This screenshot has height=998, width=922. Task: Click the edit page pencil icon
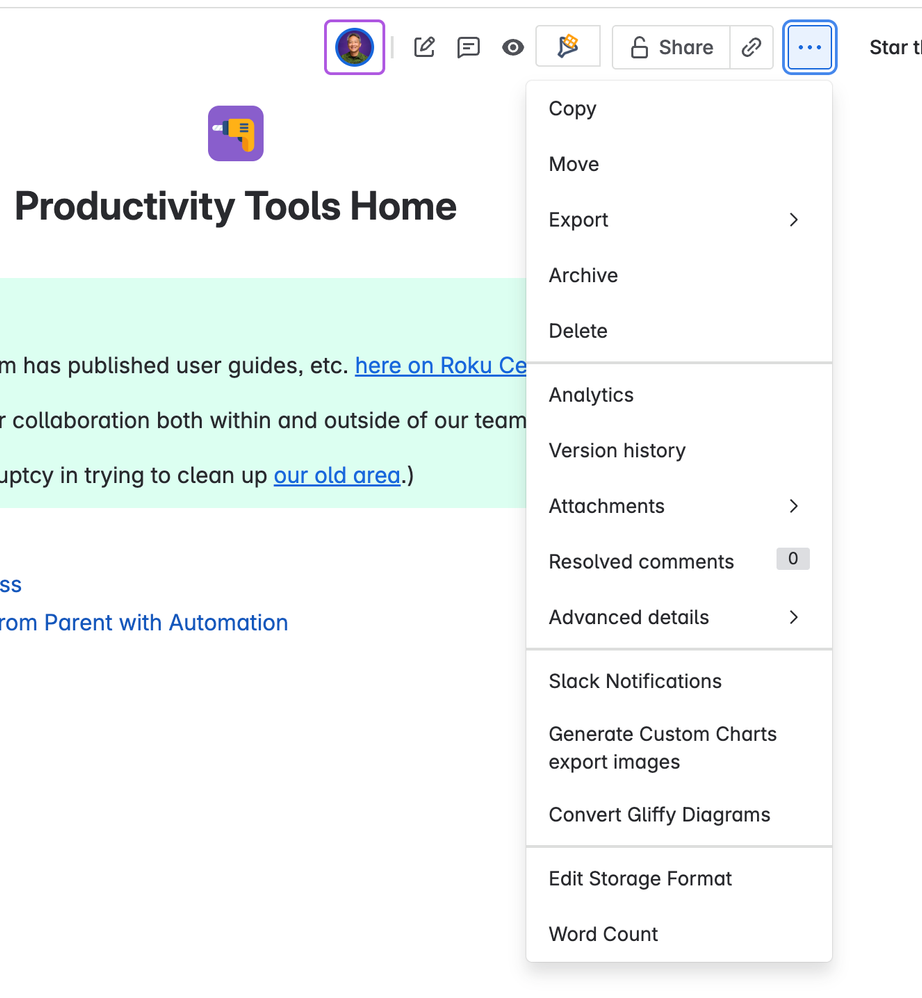(424, 47)
